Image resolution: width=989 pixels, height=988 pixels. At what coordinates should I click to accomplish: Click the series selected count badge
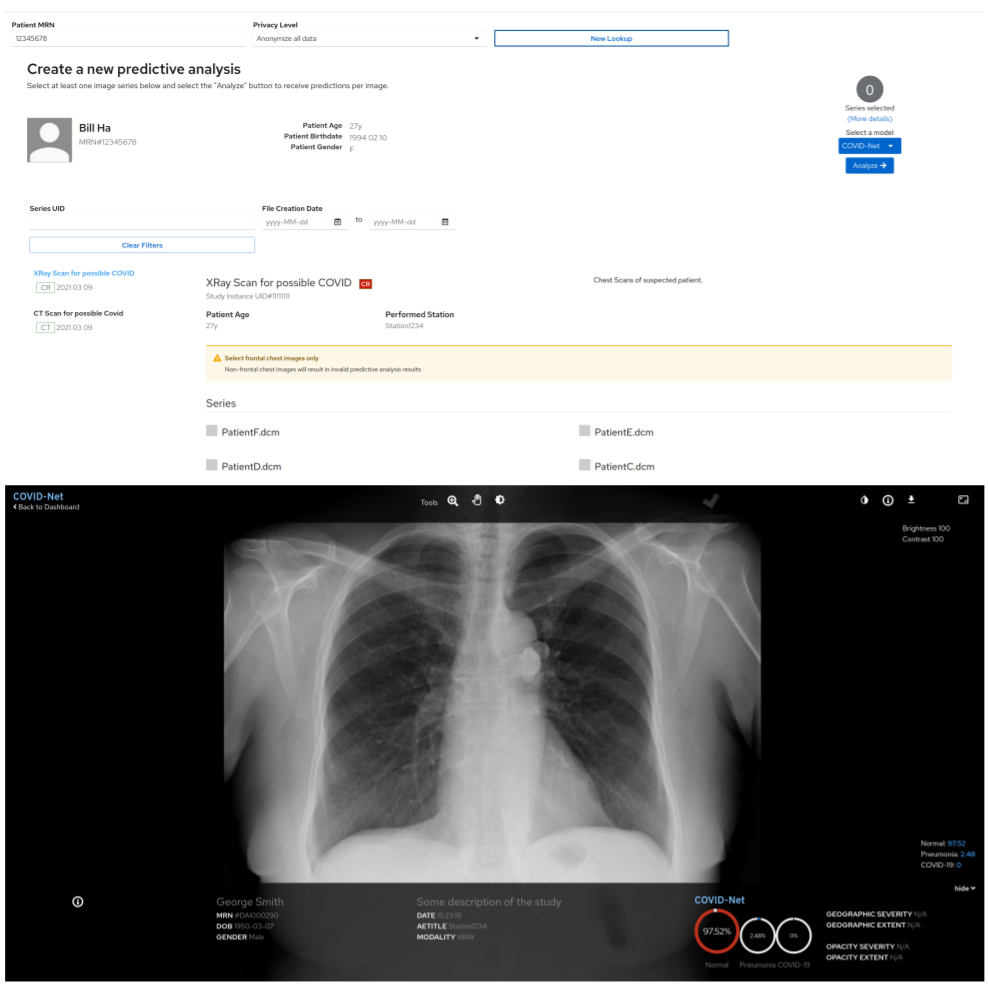(869, 90)
